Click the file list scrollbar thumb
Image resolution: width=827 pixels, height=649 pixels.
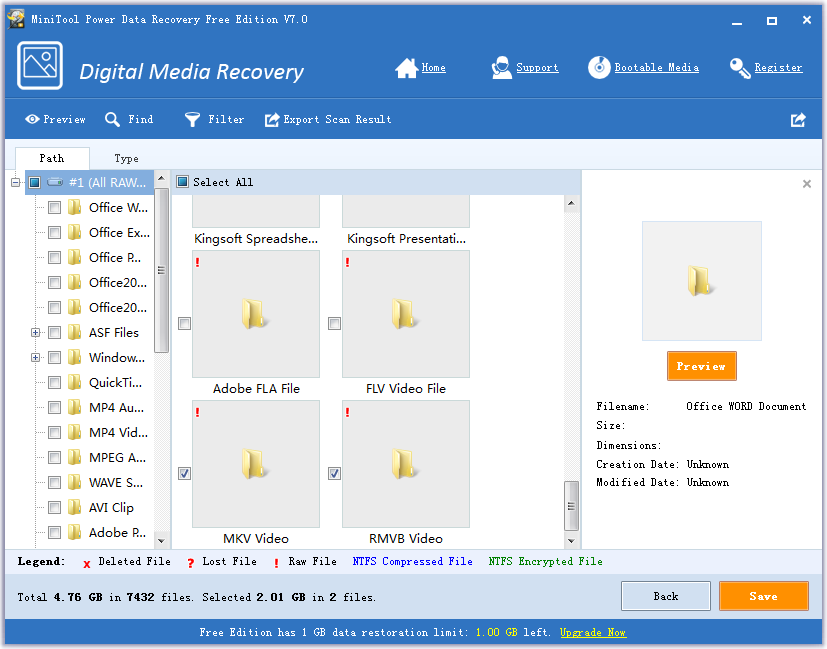pos(571,506)
